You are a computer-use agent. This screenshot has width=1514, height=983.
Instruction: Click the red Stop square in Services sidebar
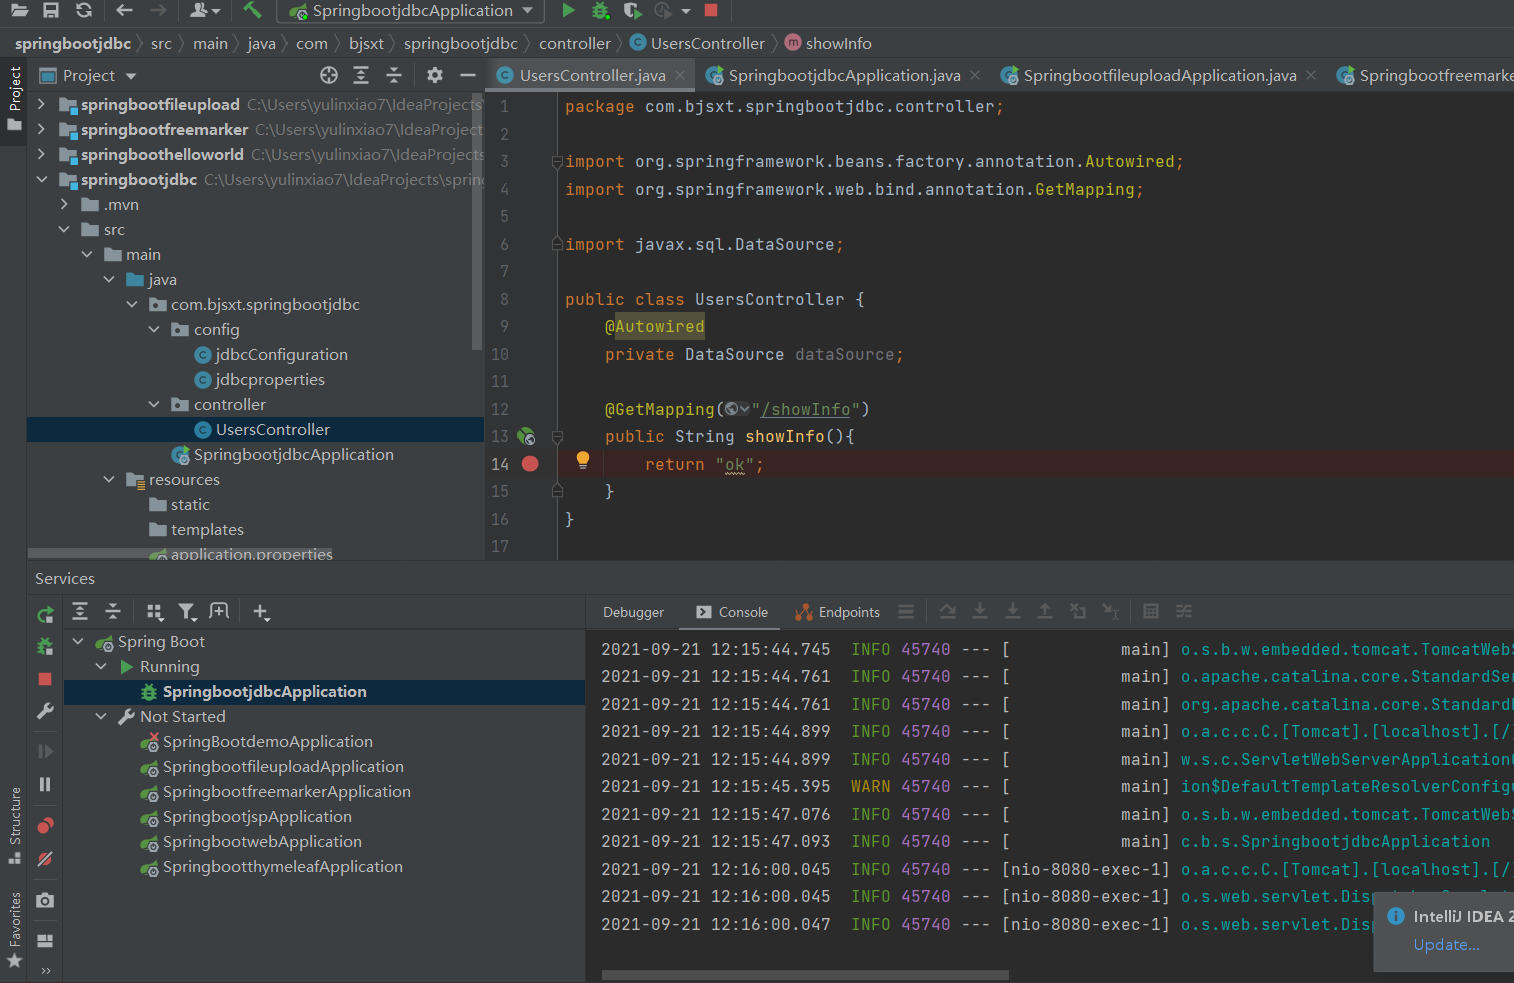pos(45,679)
